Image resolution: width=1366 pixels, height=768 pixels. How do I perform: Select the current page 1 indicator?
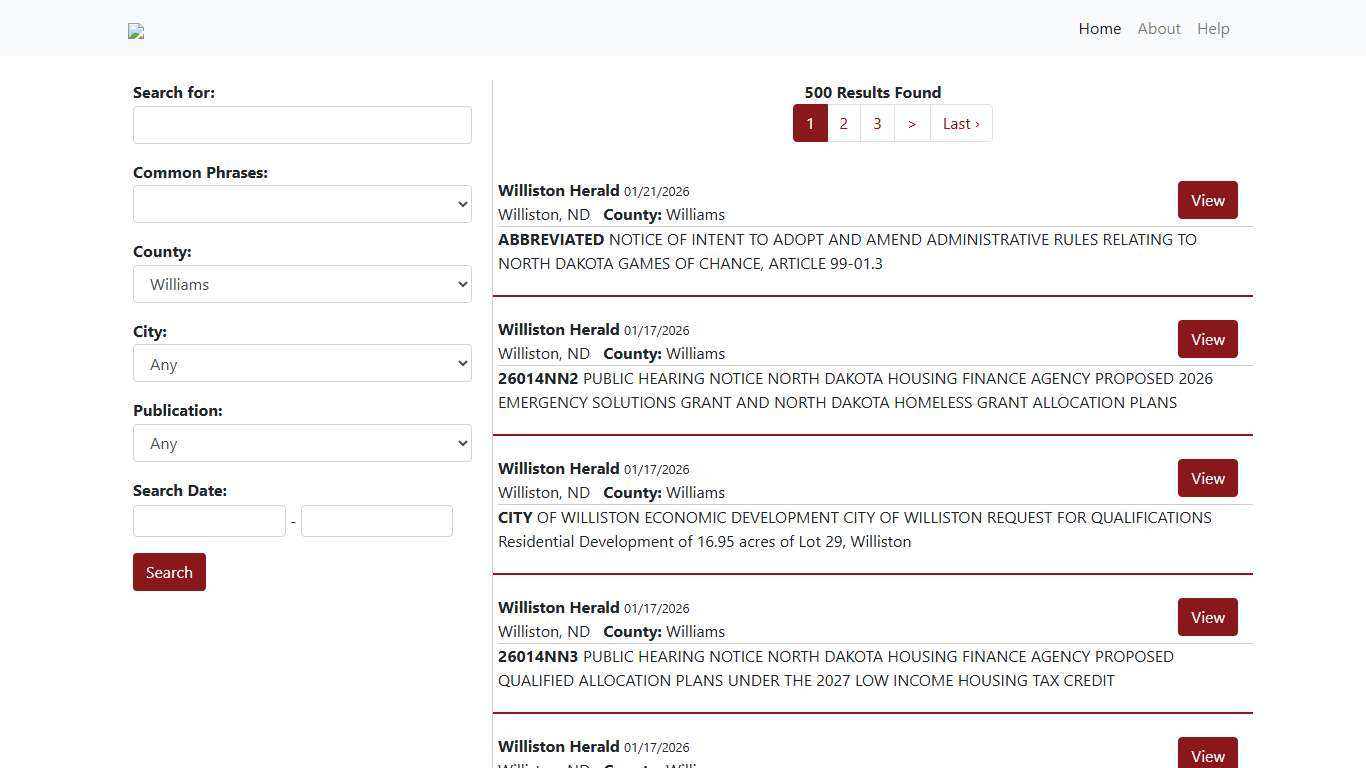pyautogui.click(x=810, y=123)
